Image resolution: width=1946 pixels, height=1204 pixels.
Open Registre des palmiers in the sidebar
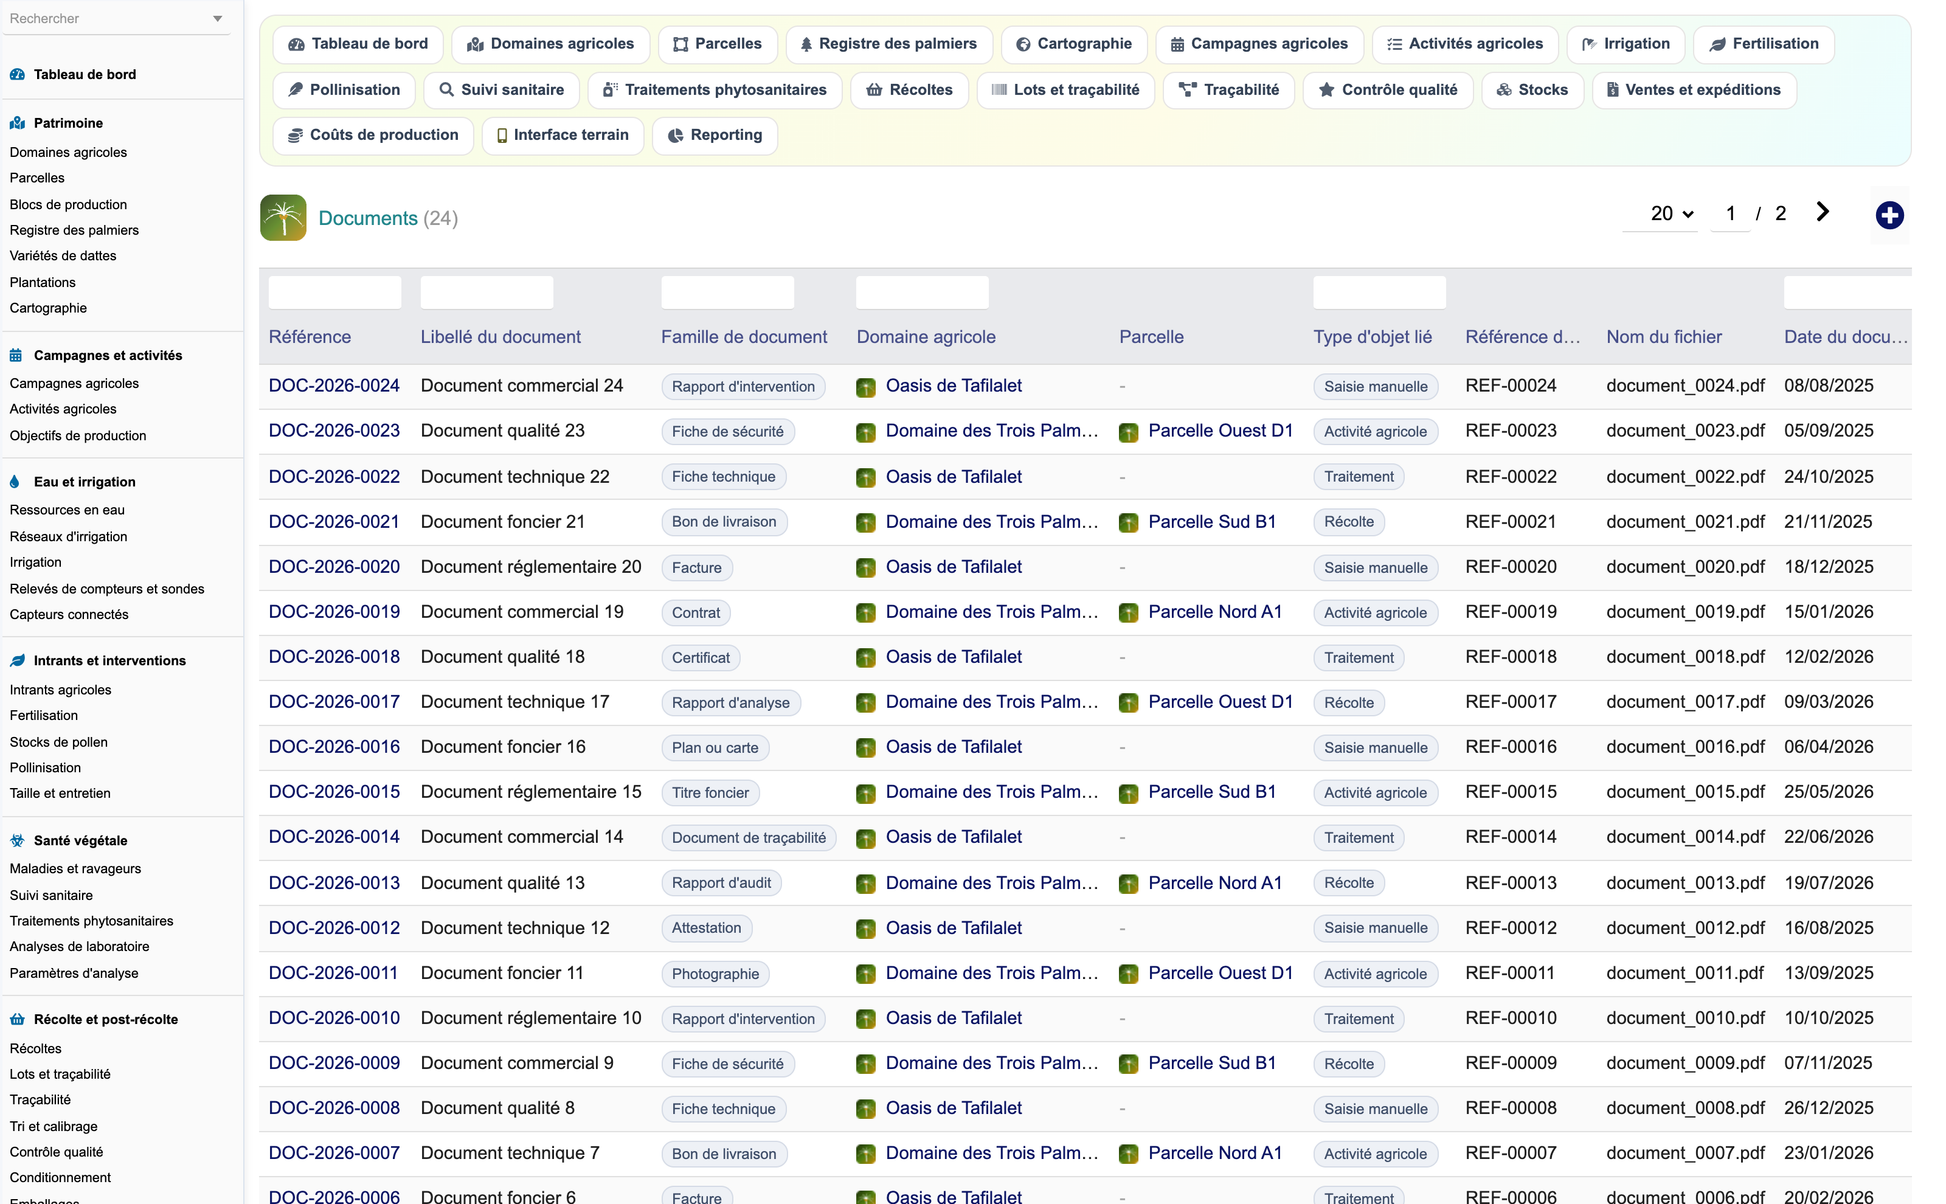tap(74, 230)
